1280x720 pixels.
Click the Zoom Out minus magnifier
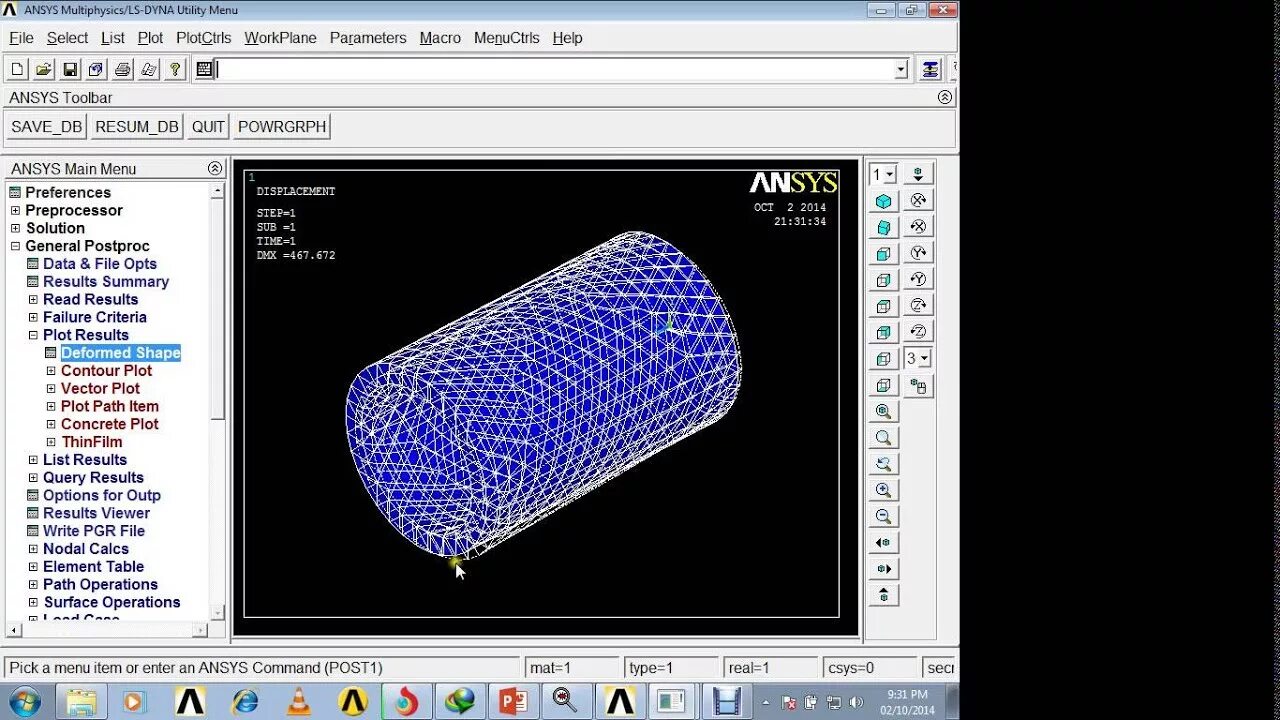tap(883, 516)
